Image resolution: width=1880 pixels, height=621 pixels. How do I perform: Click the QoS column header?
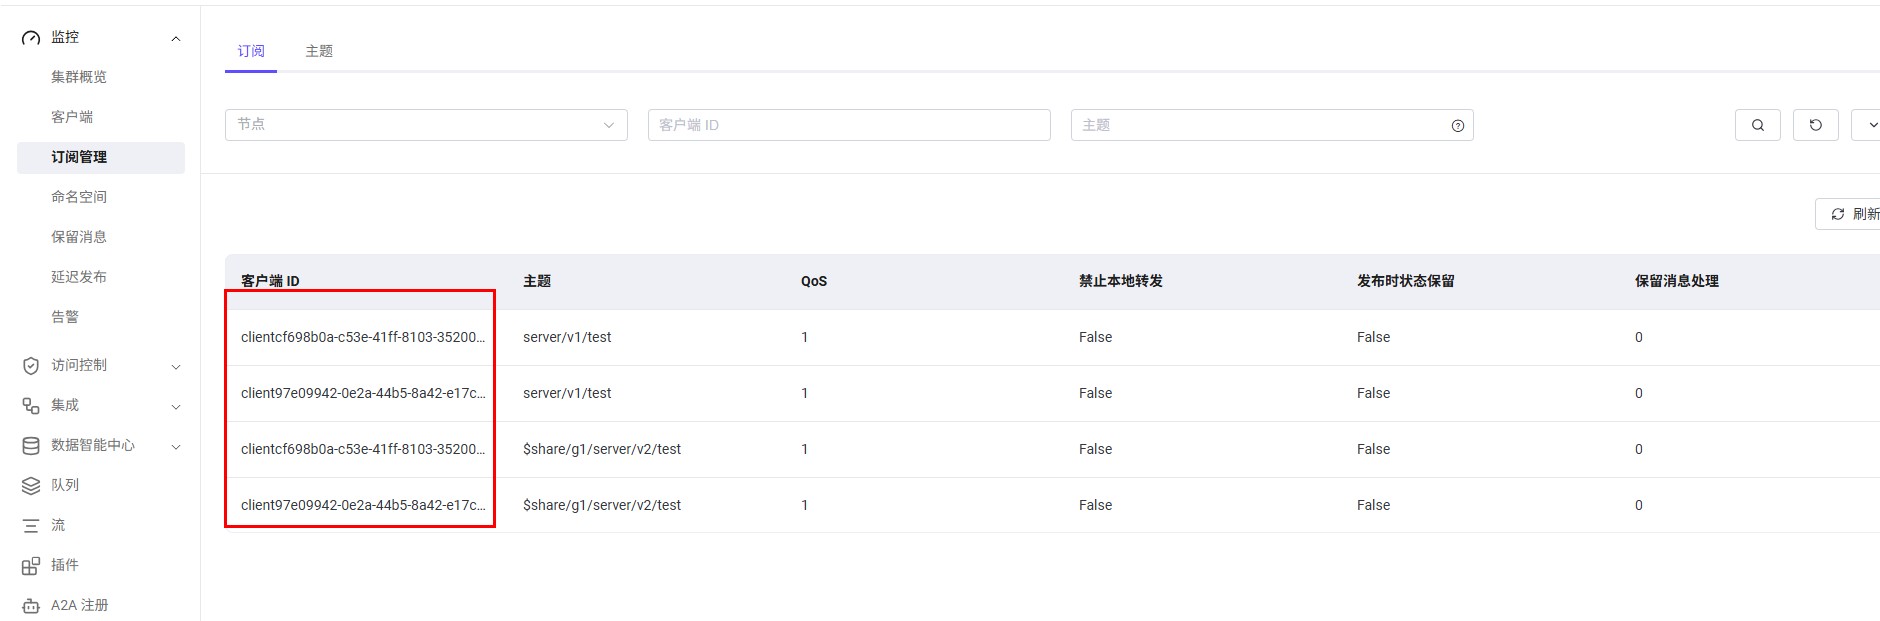coord(814,281)
